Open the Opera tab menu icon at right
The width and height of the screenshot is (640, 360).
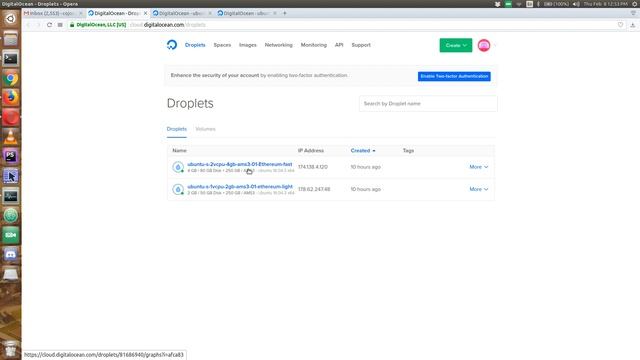633,13
